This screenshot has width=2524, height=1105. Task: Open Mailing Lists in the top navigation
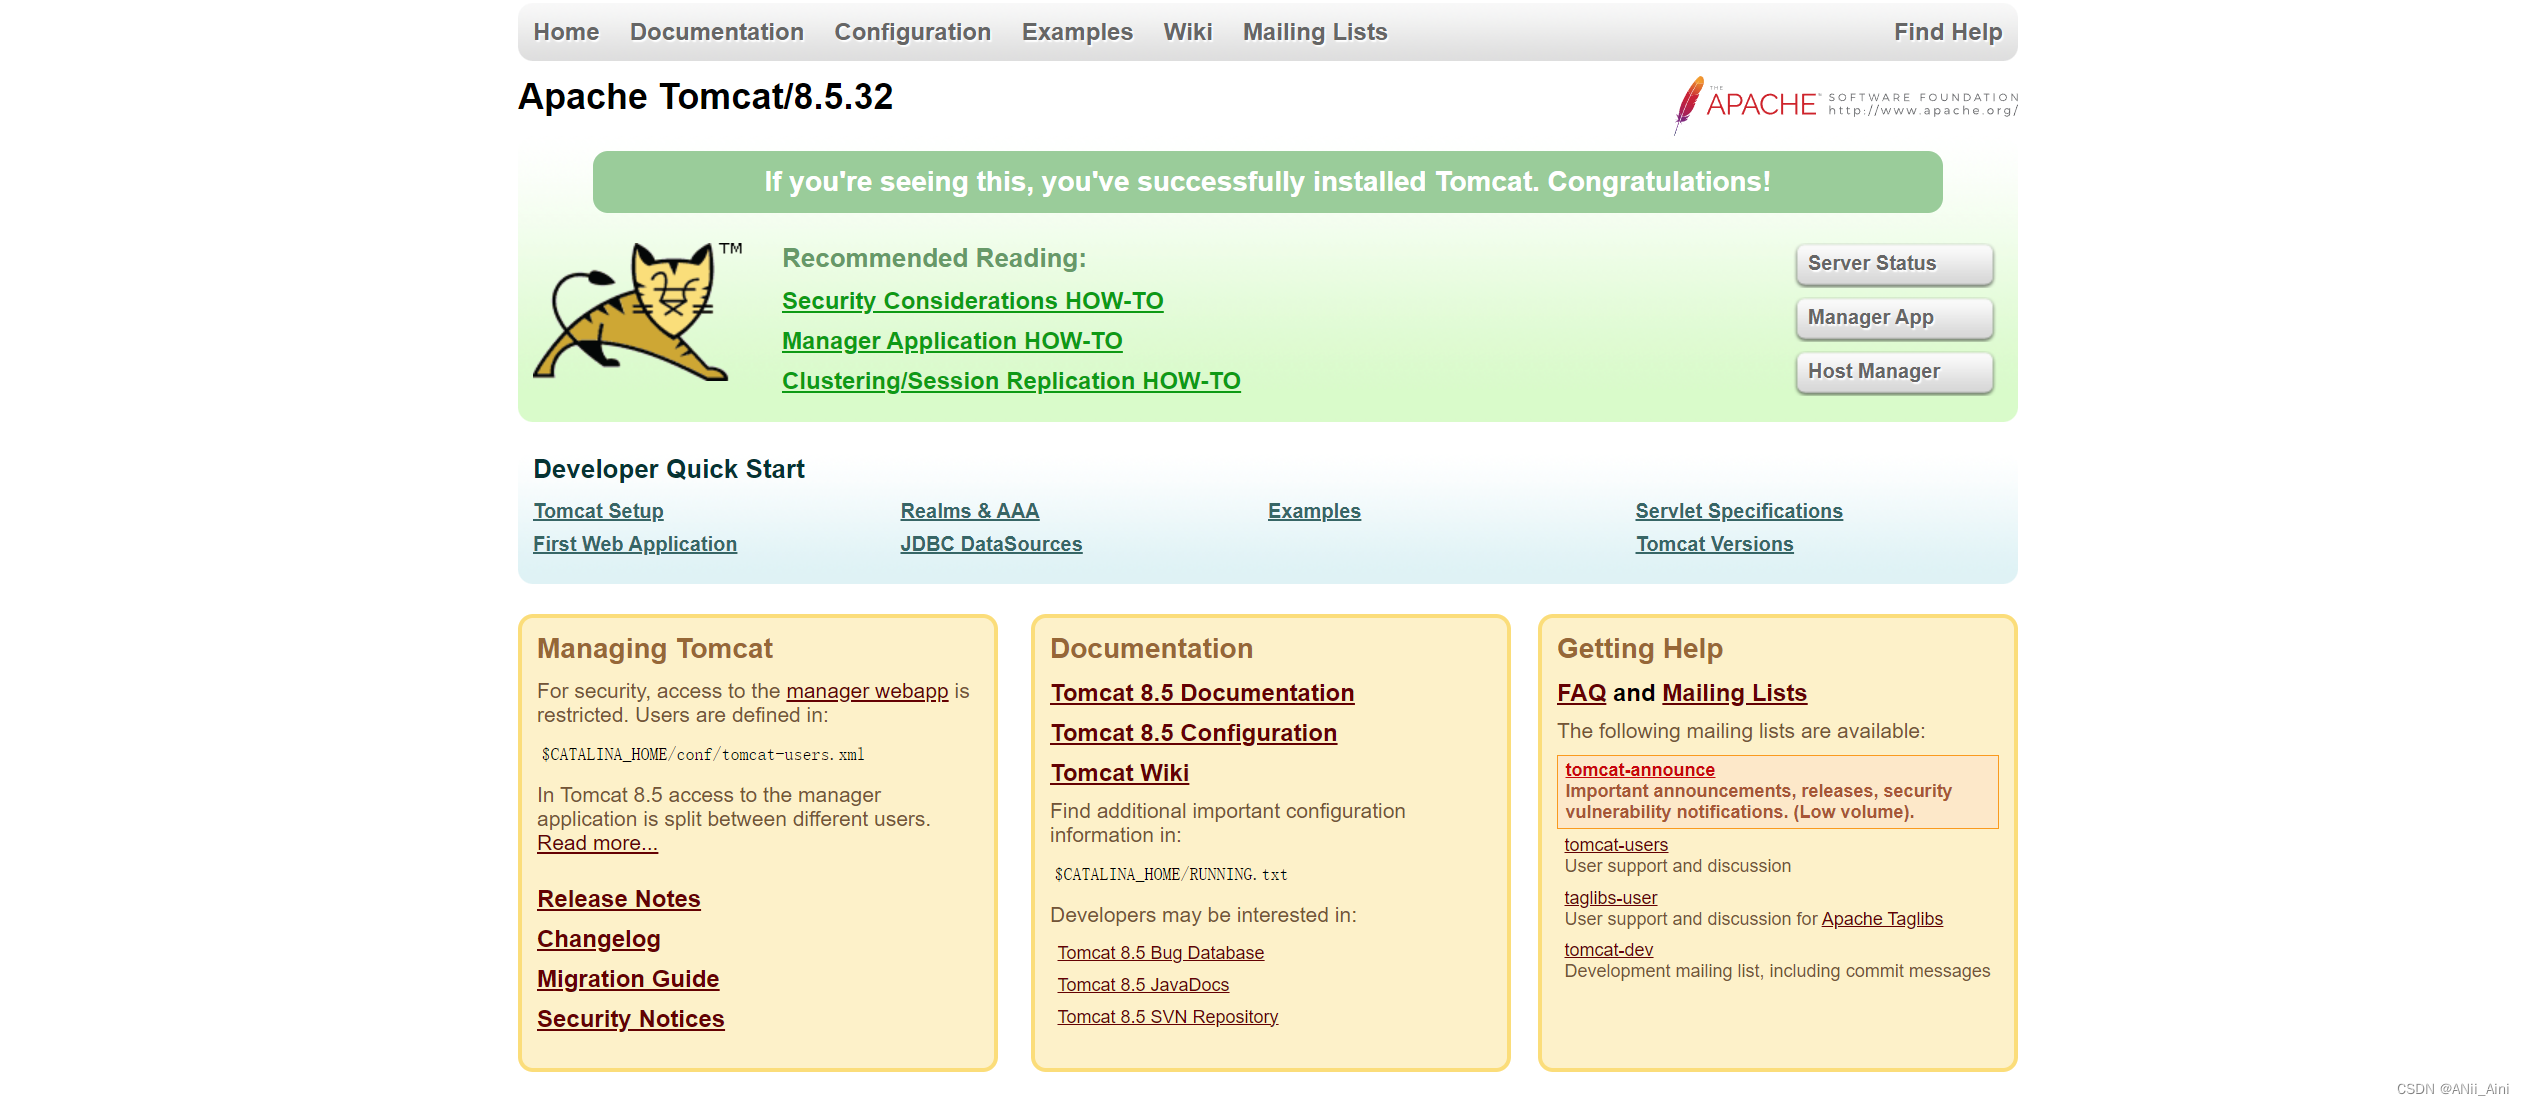(x=1315, y=32)
